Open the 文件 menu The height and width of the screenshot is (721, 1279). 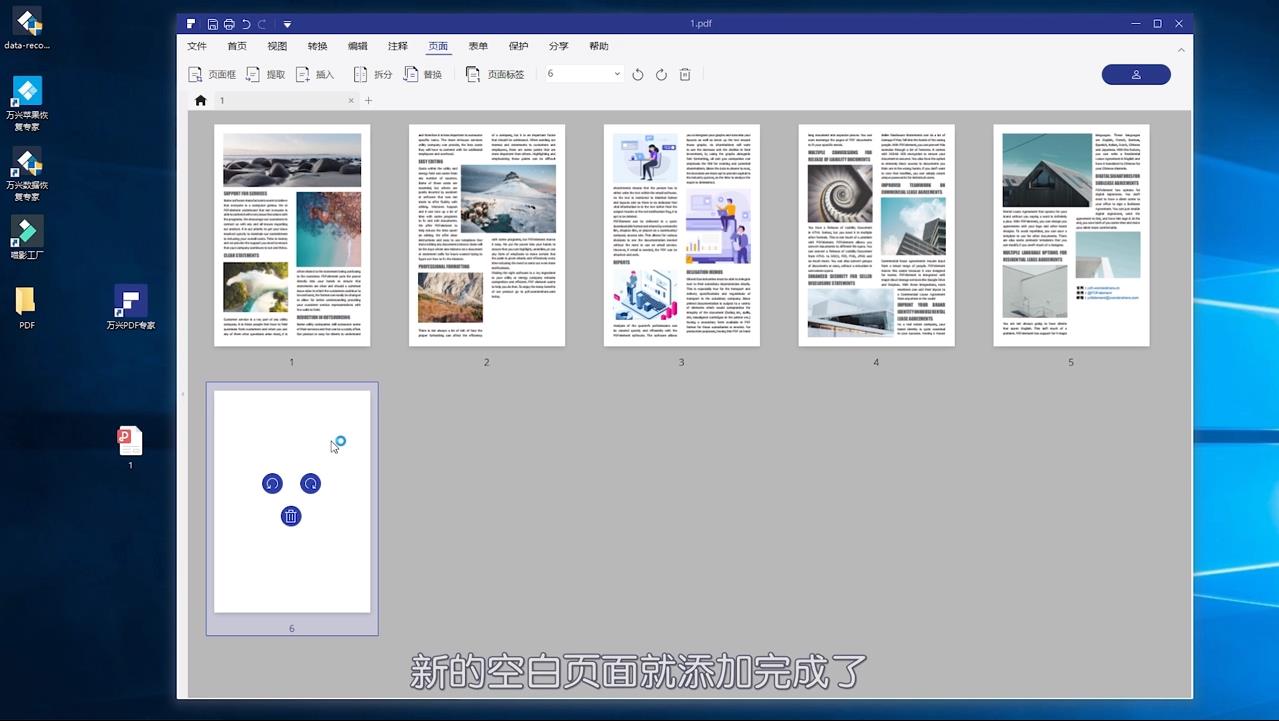[x=197, y=46]
